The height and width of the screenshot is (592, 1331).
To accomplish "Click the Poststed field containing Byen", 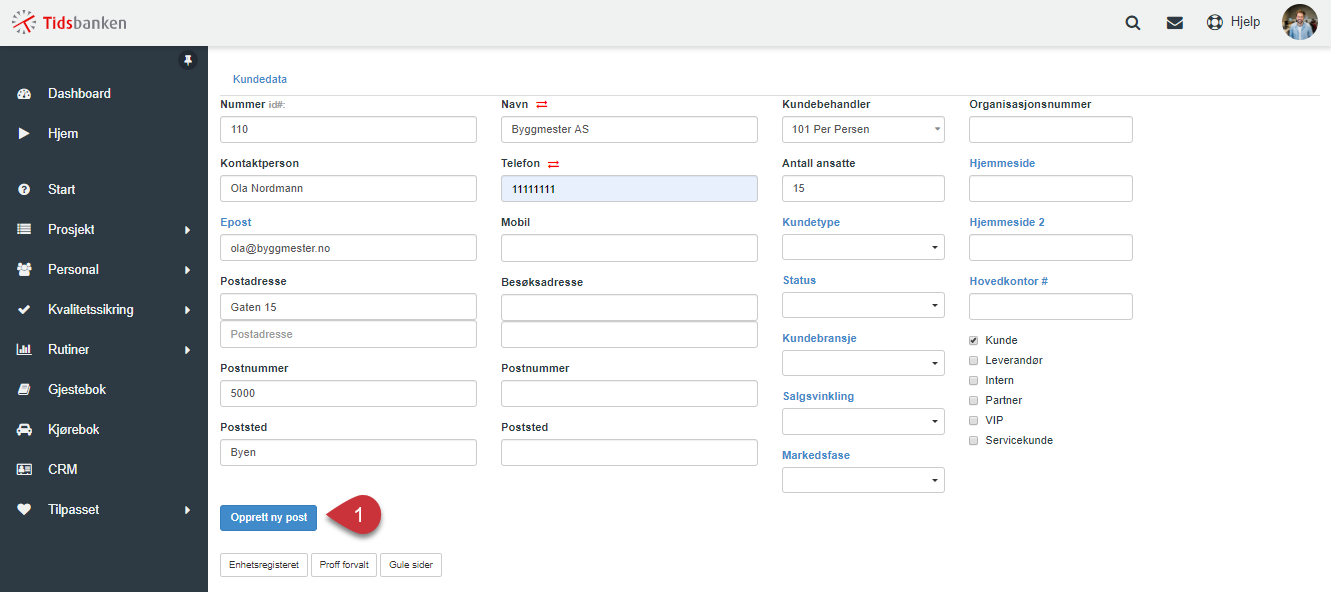I will tap(348, 453).
